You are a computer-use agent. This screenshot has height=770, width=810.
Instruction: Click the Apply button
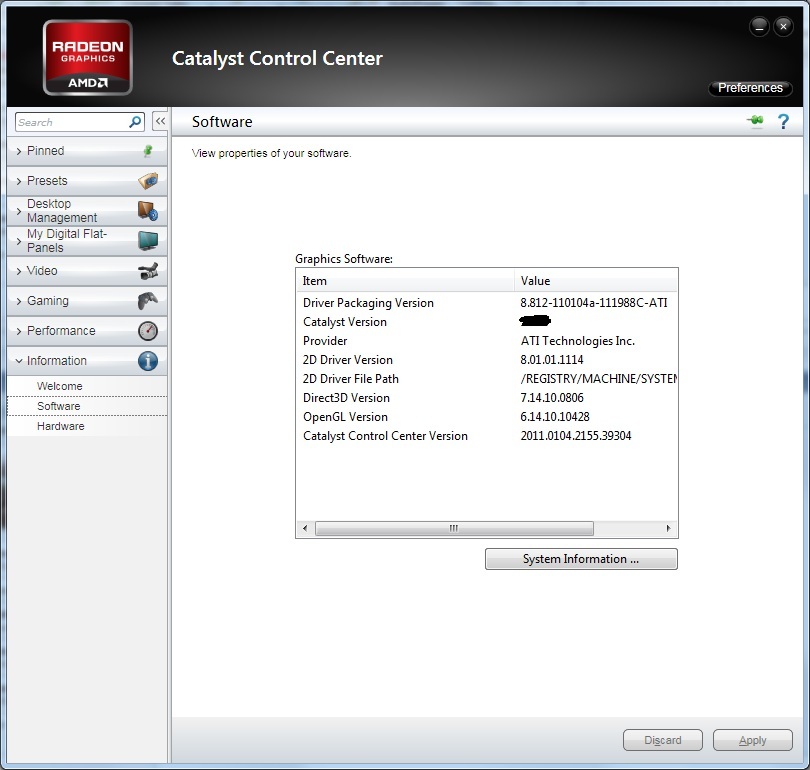point(753,740)
